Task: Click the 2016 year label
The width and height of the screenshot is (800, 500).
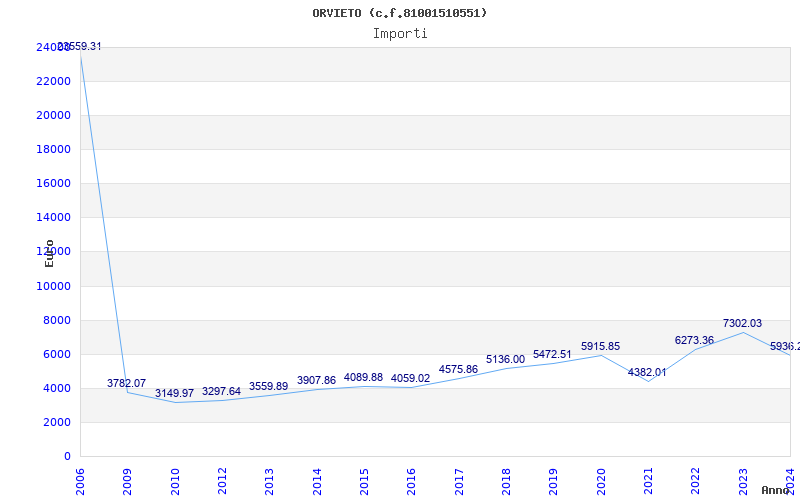Action: pyautogui.click(x=412, y=482)
